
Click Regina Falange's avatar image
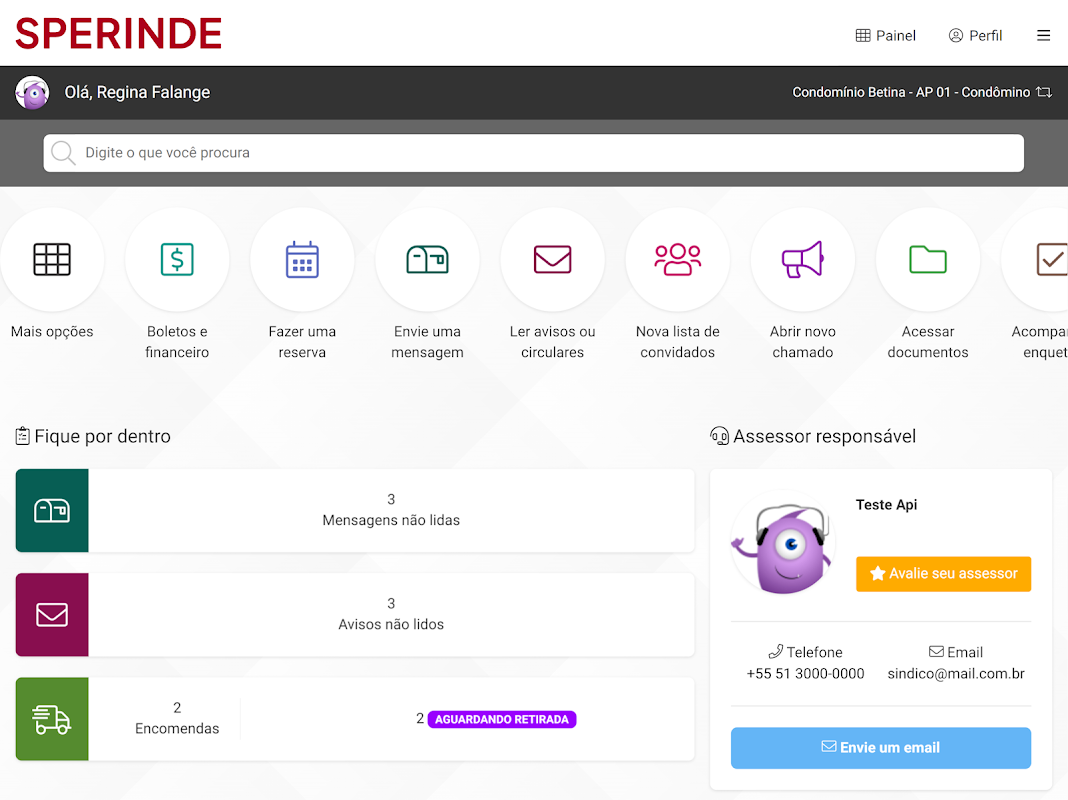click(x=32, y=93)
